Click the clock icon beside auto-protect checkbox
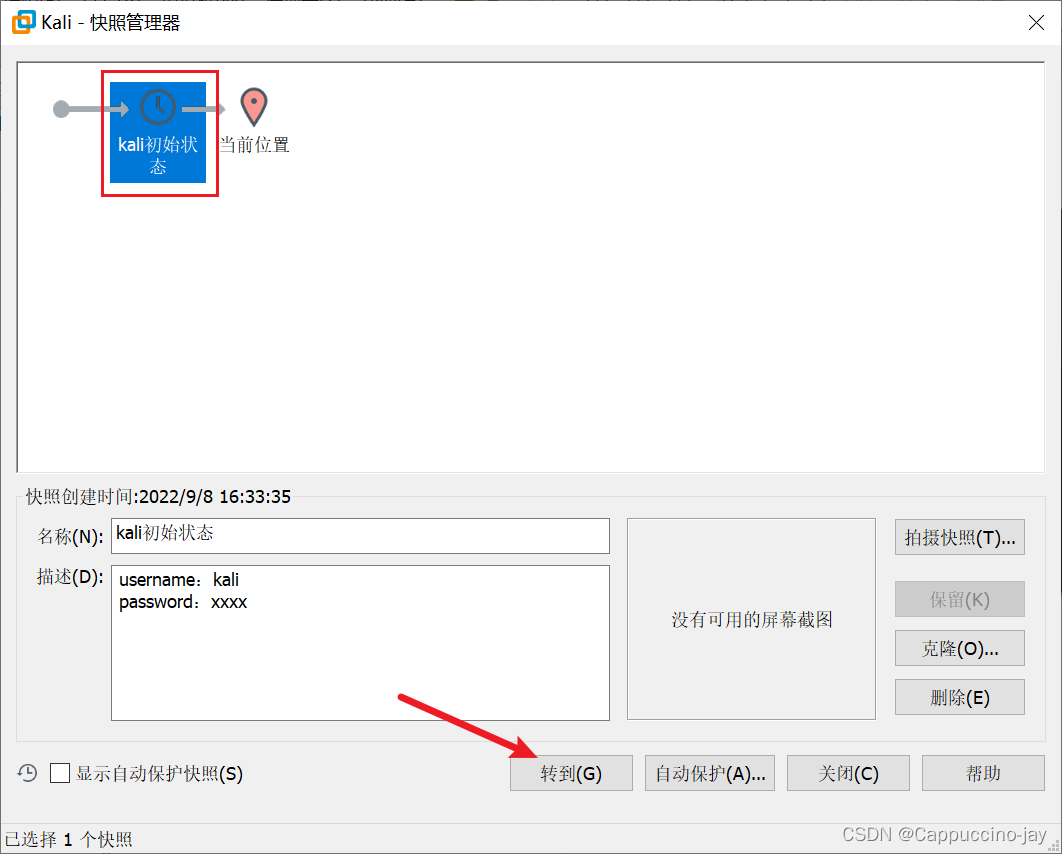1062x854 pixels. pos(27,773)
